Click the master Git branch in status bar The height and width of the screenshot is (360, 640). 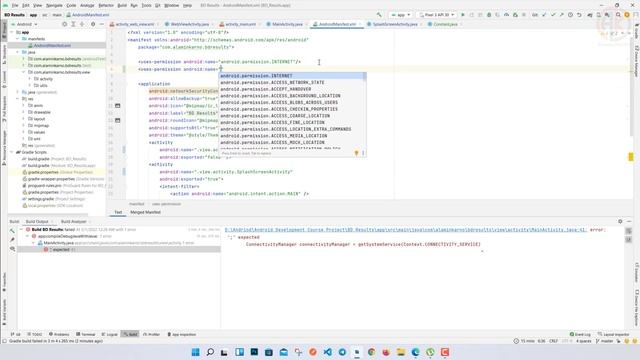click(x=604, y=341)
